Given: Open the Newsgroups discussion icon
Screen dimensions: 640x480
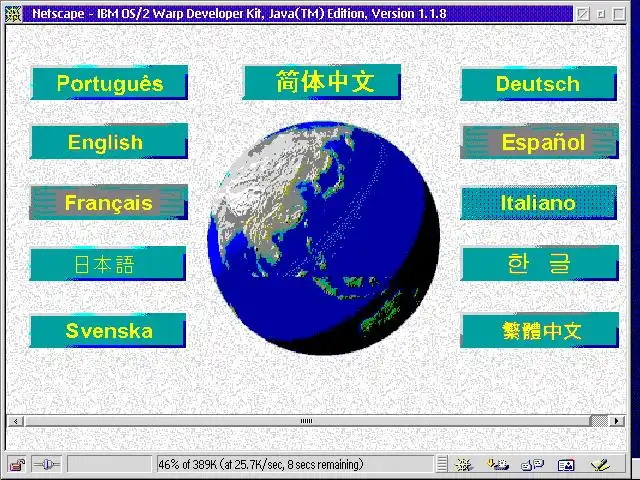Looking at the screenshot, I should coord(532,464).
